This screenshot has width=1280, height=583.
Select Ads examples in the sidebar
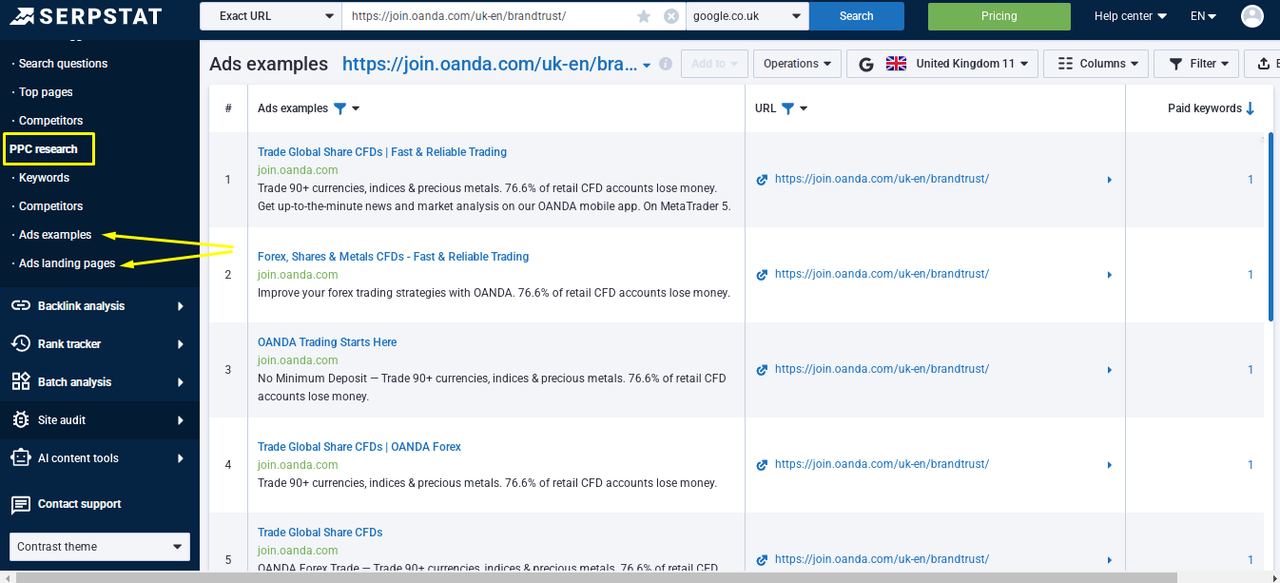(55, 235)
